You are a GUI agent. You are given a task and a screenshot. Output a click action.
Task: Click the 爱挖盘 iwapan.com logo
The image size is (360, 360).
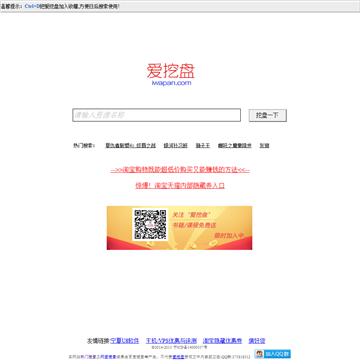pos(171,75)
